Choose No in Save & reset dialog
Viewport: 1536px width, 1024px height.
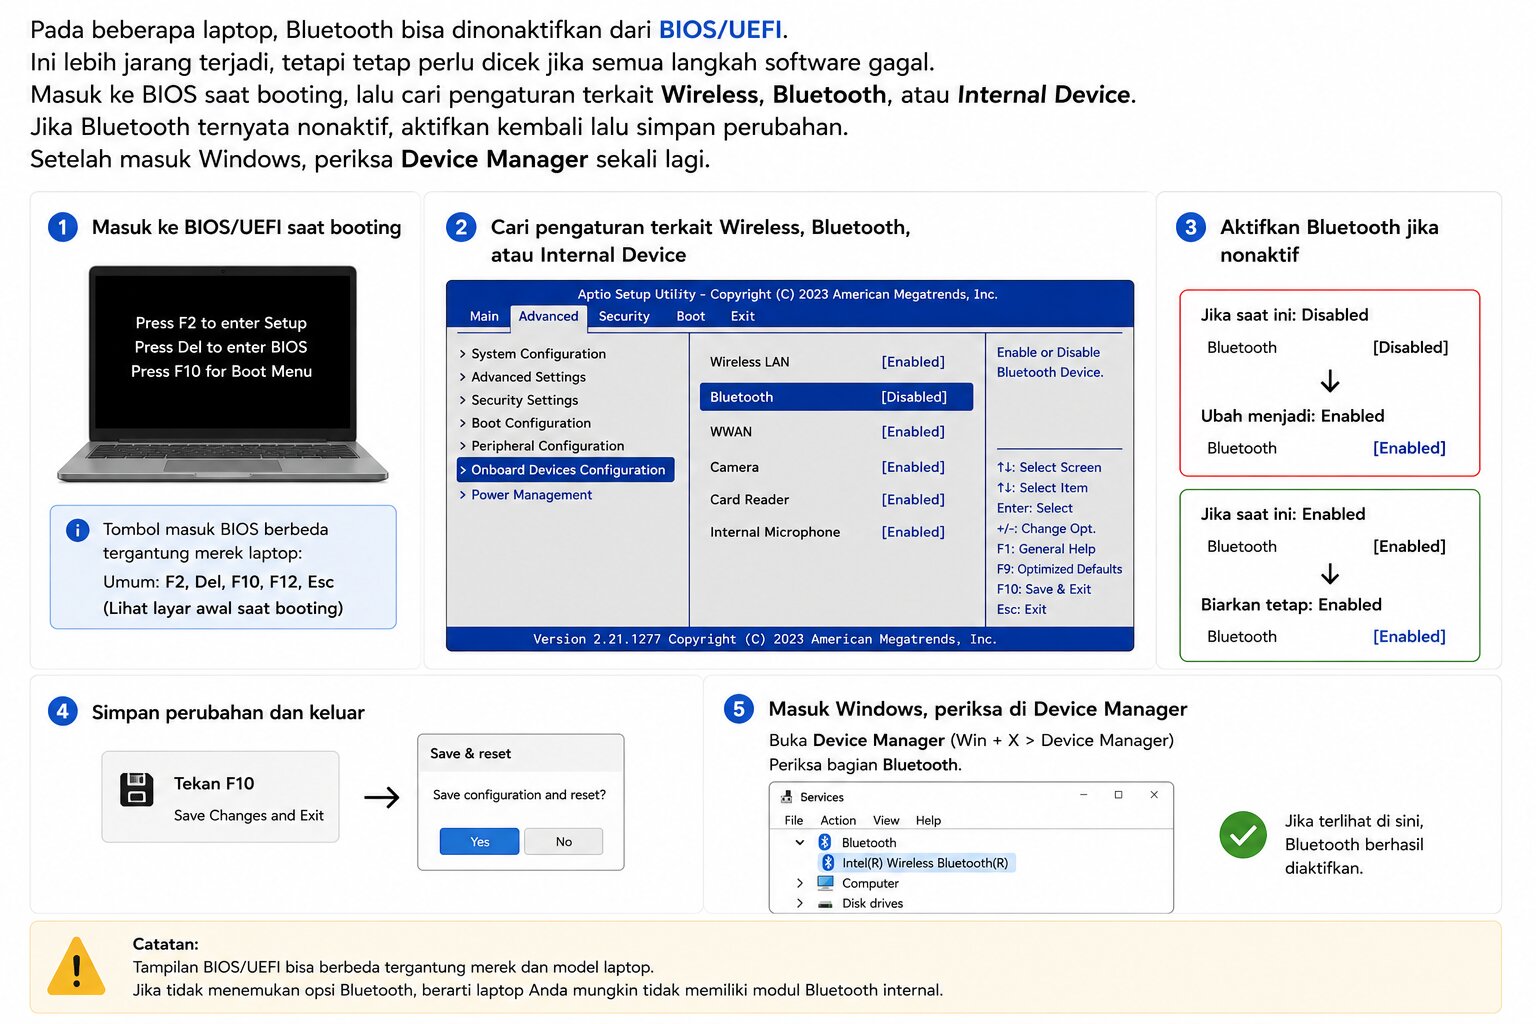[x=564, y=841]
